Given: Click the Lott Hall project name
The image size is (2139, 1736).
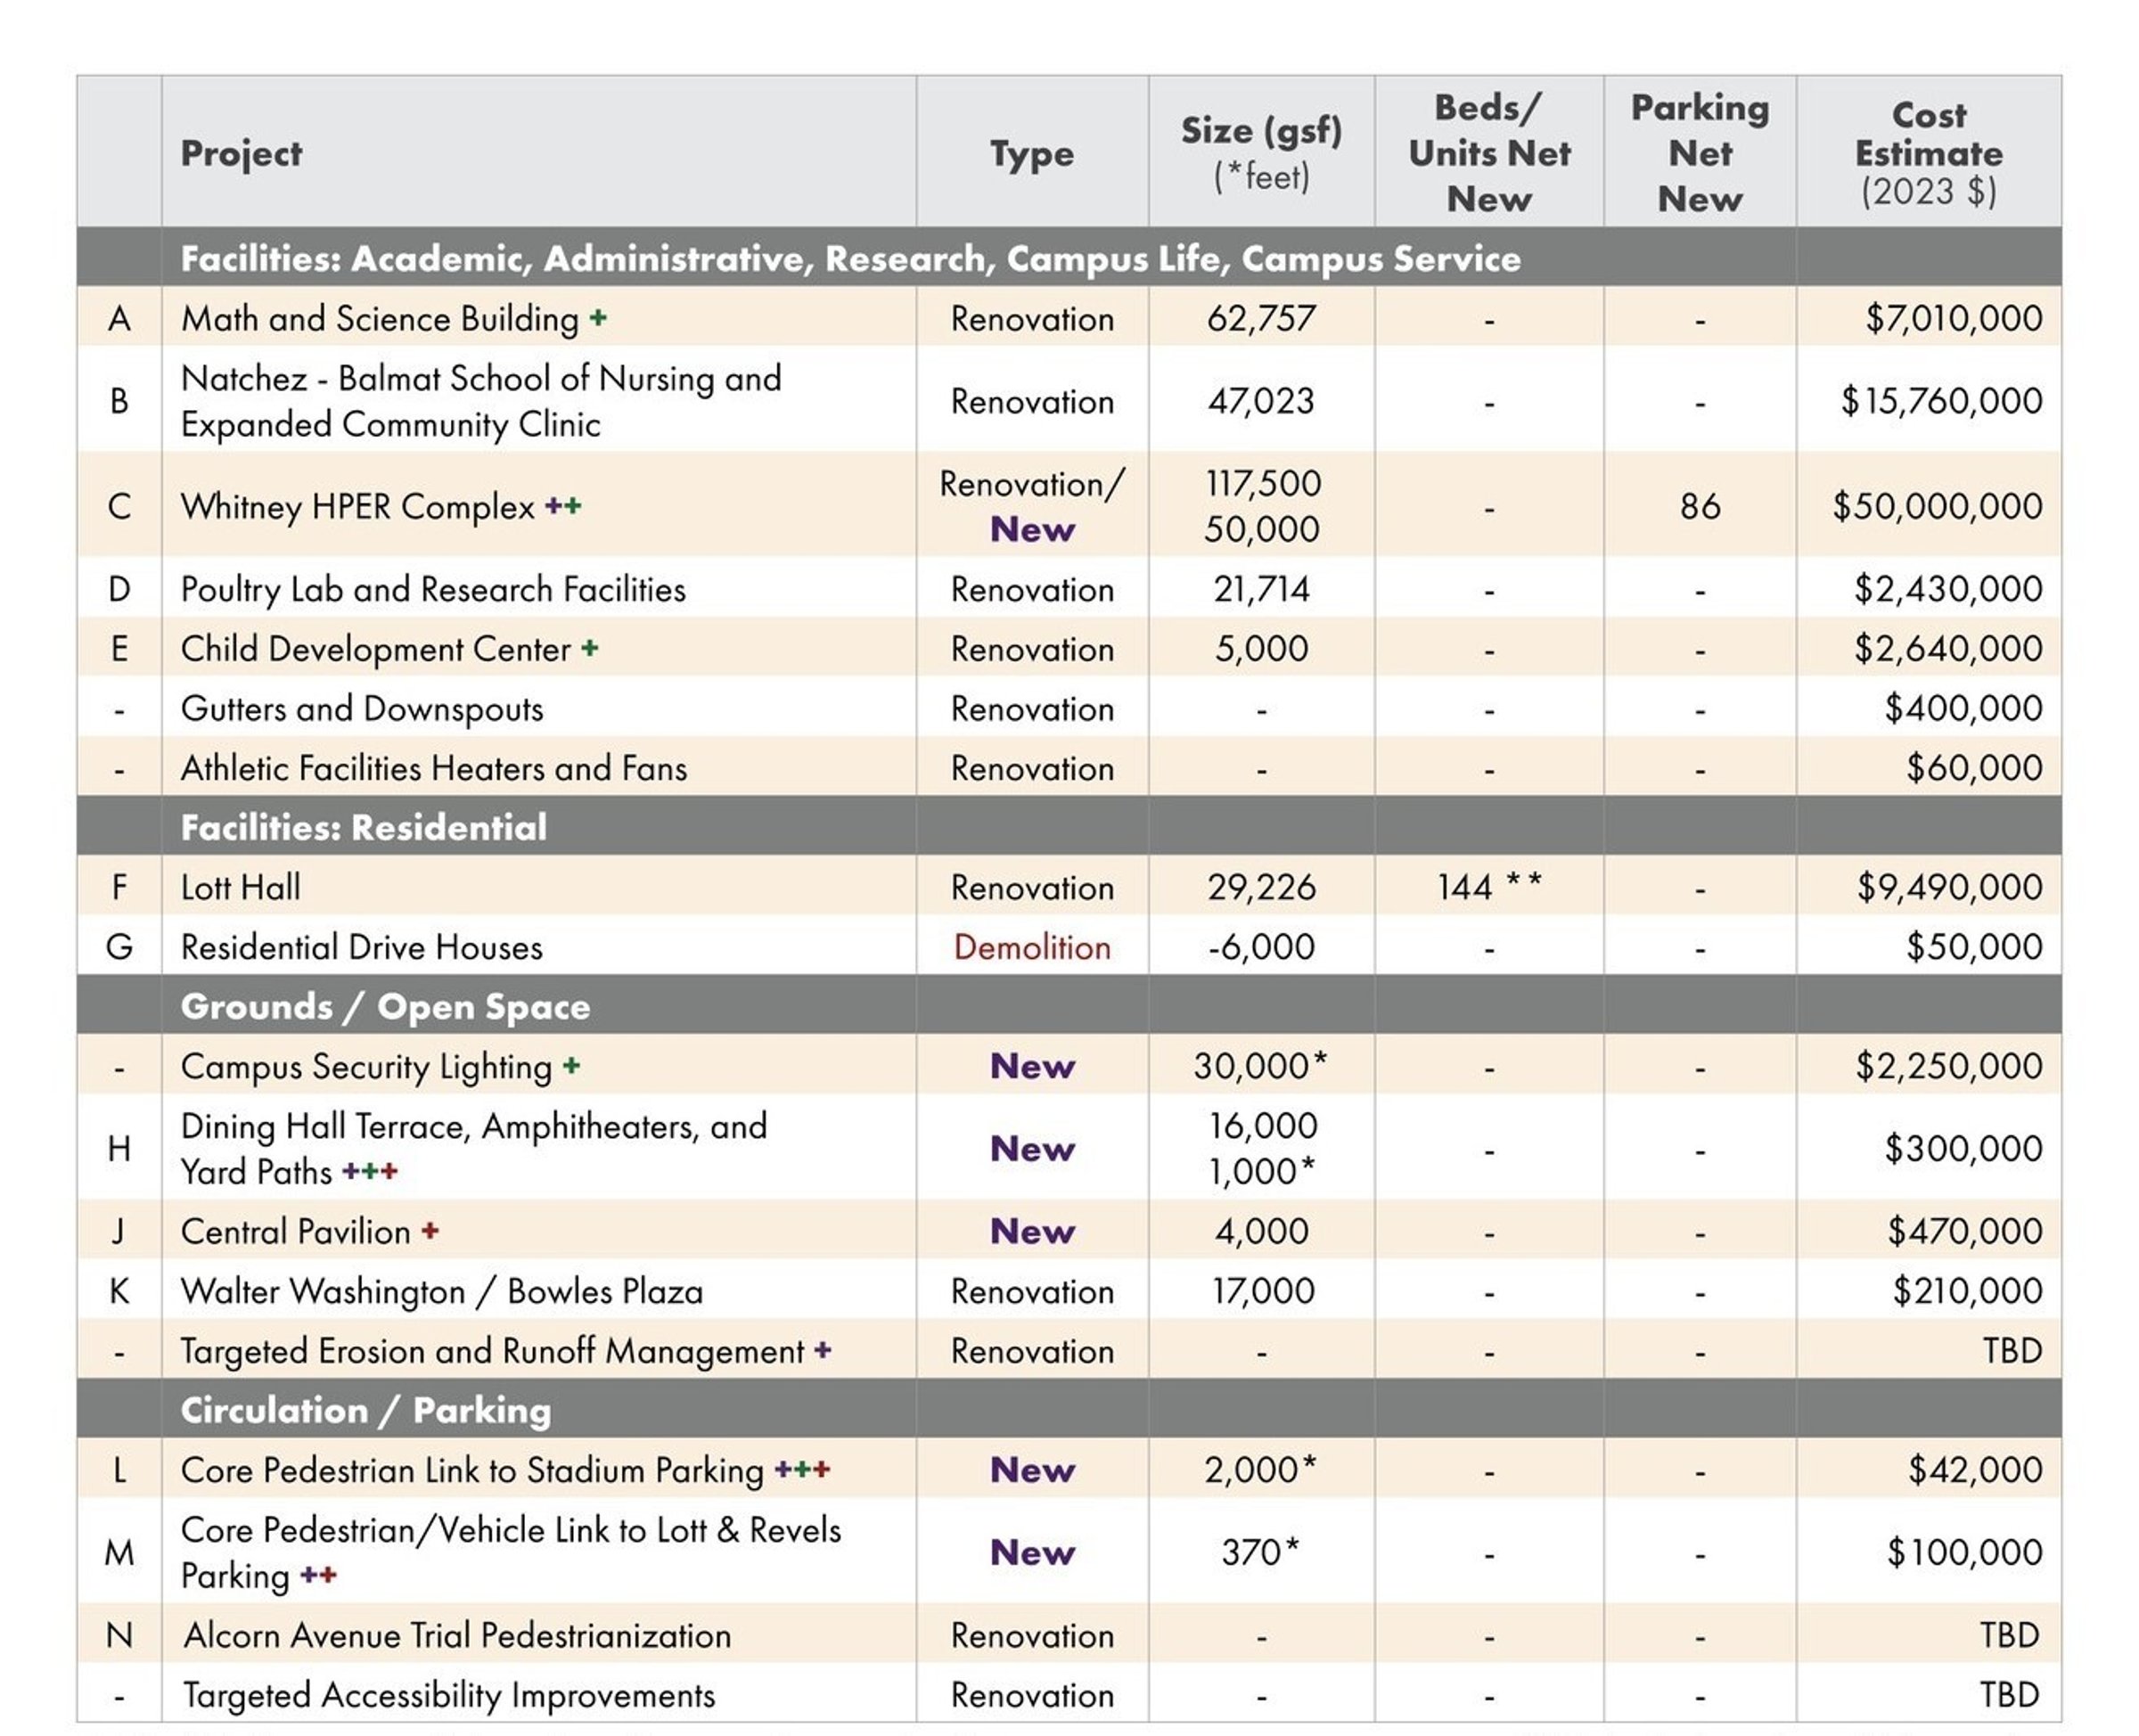Looking at the screenshot, I should click(x=240, y=887).
